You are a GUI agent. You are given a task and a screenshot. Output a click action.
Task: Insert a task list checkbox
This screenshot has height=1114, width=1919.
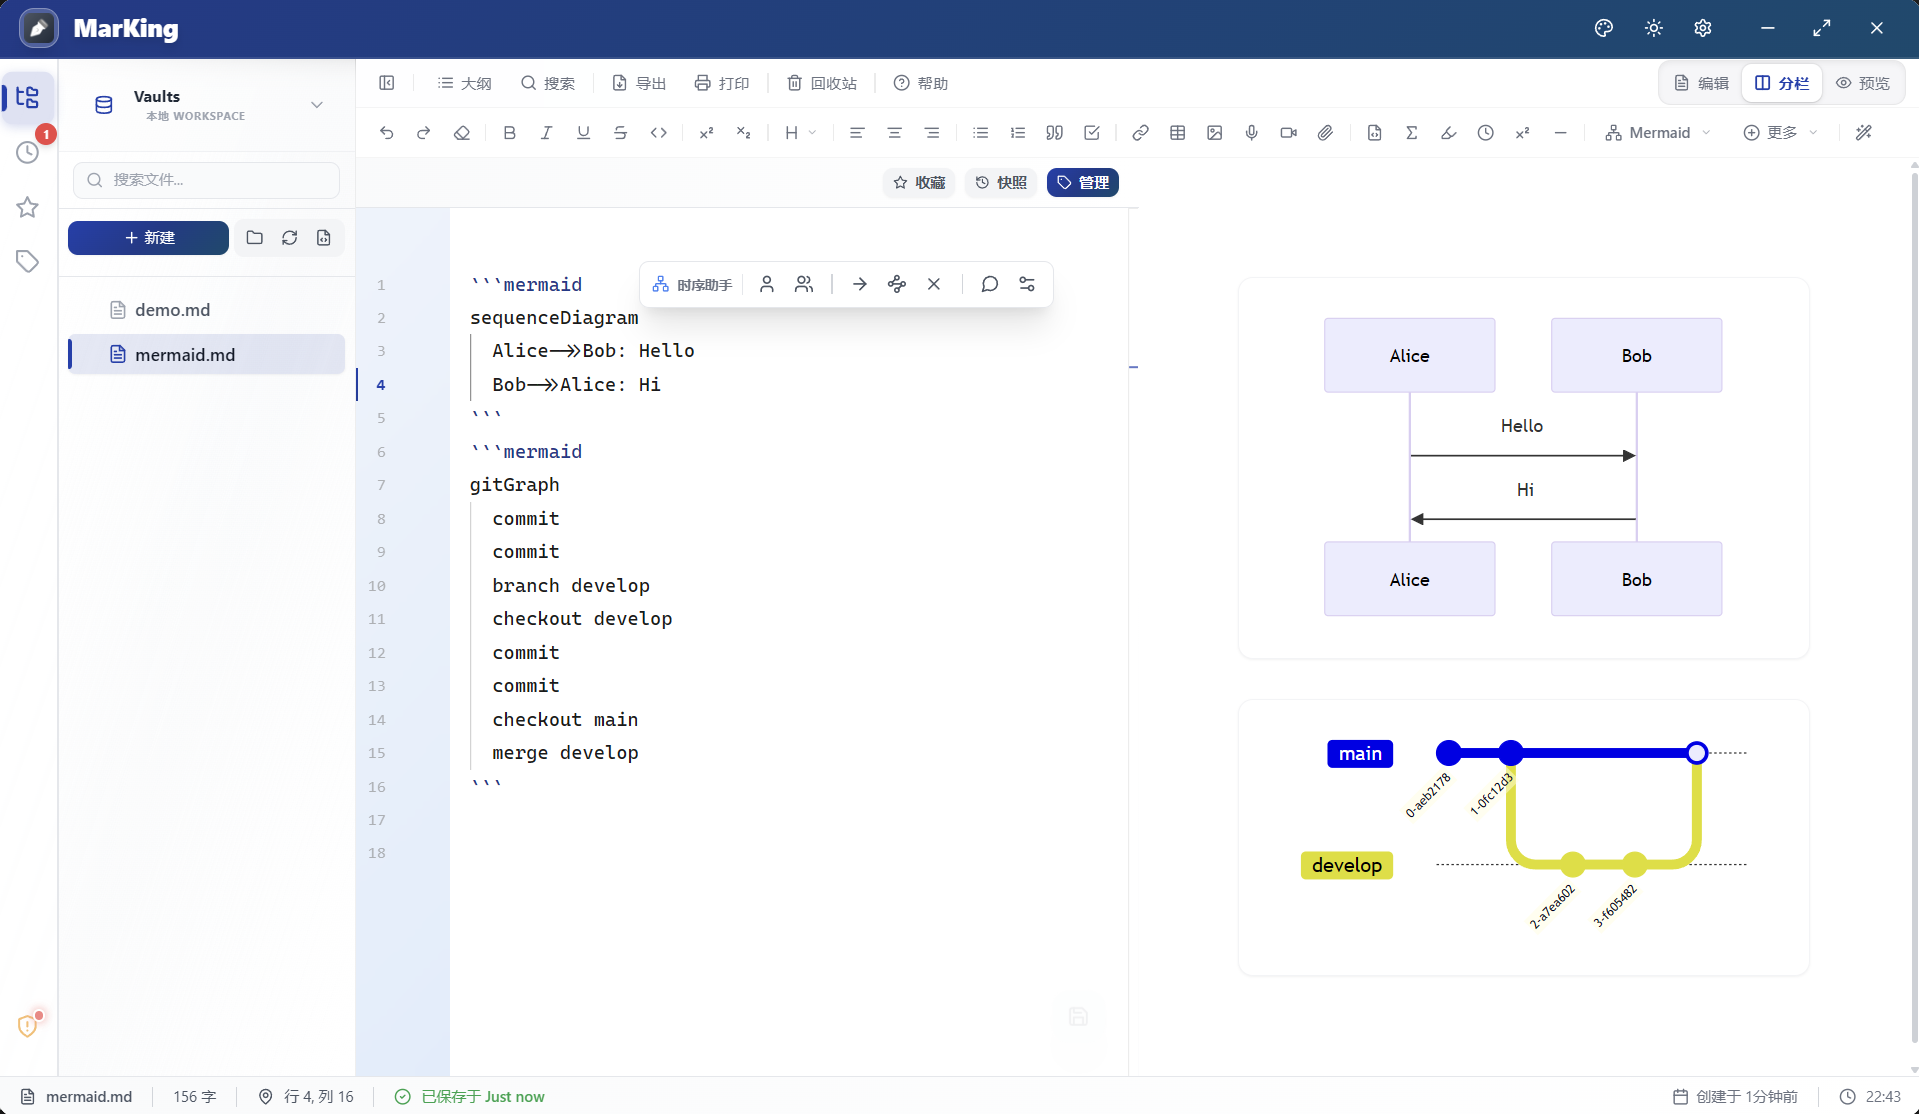[1092, 133]
